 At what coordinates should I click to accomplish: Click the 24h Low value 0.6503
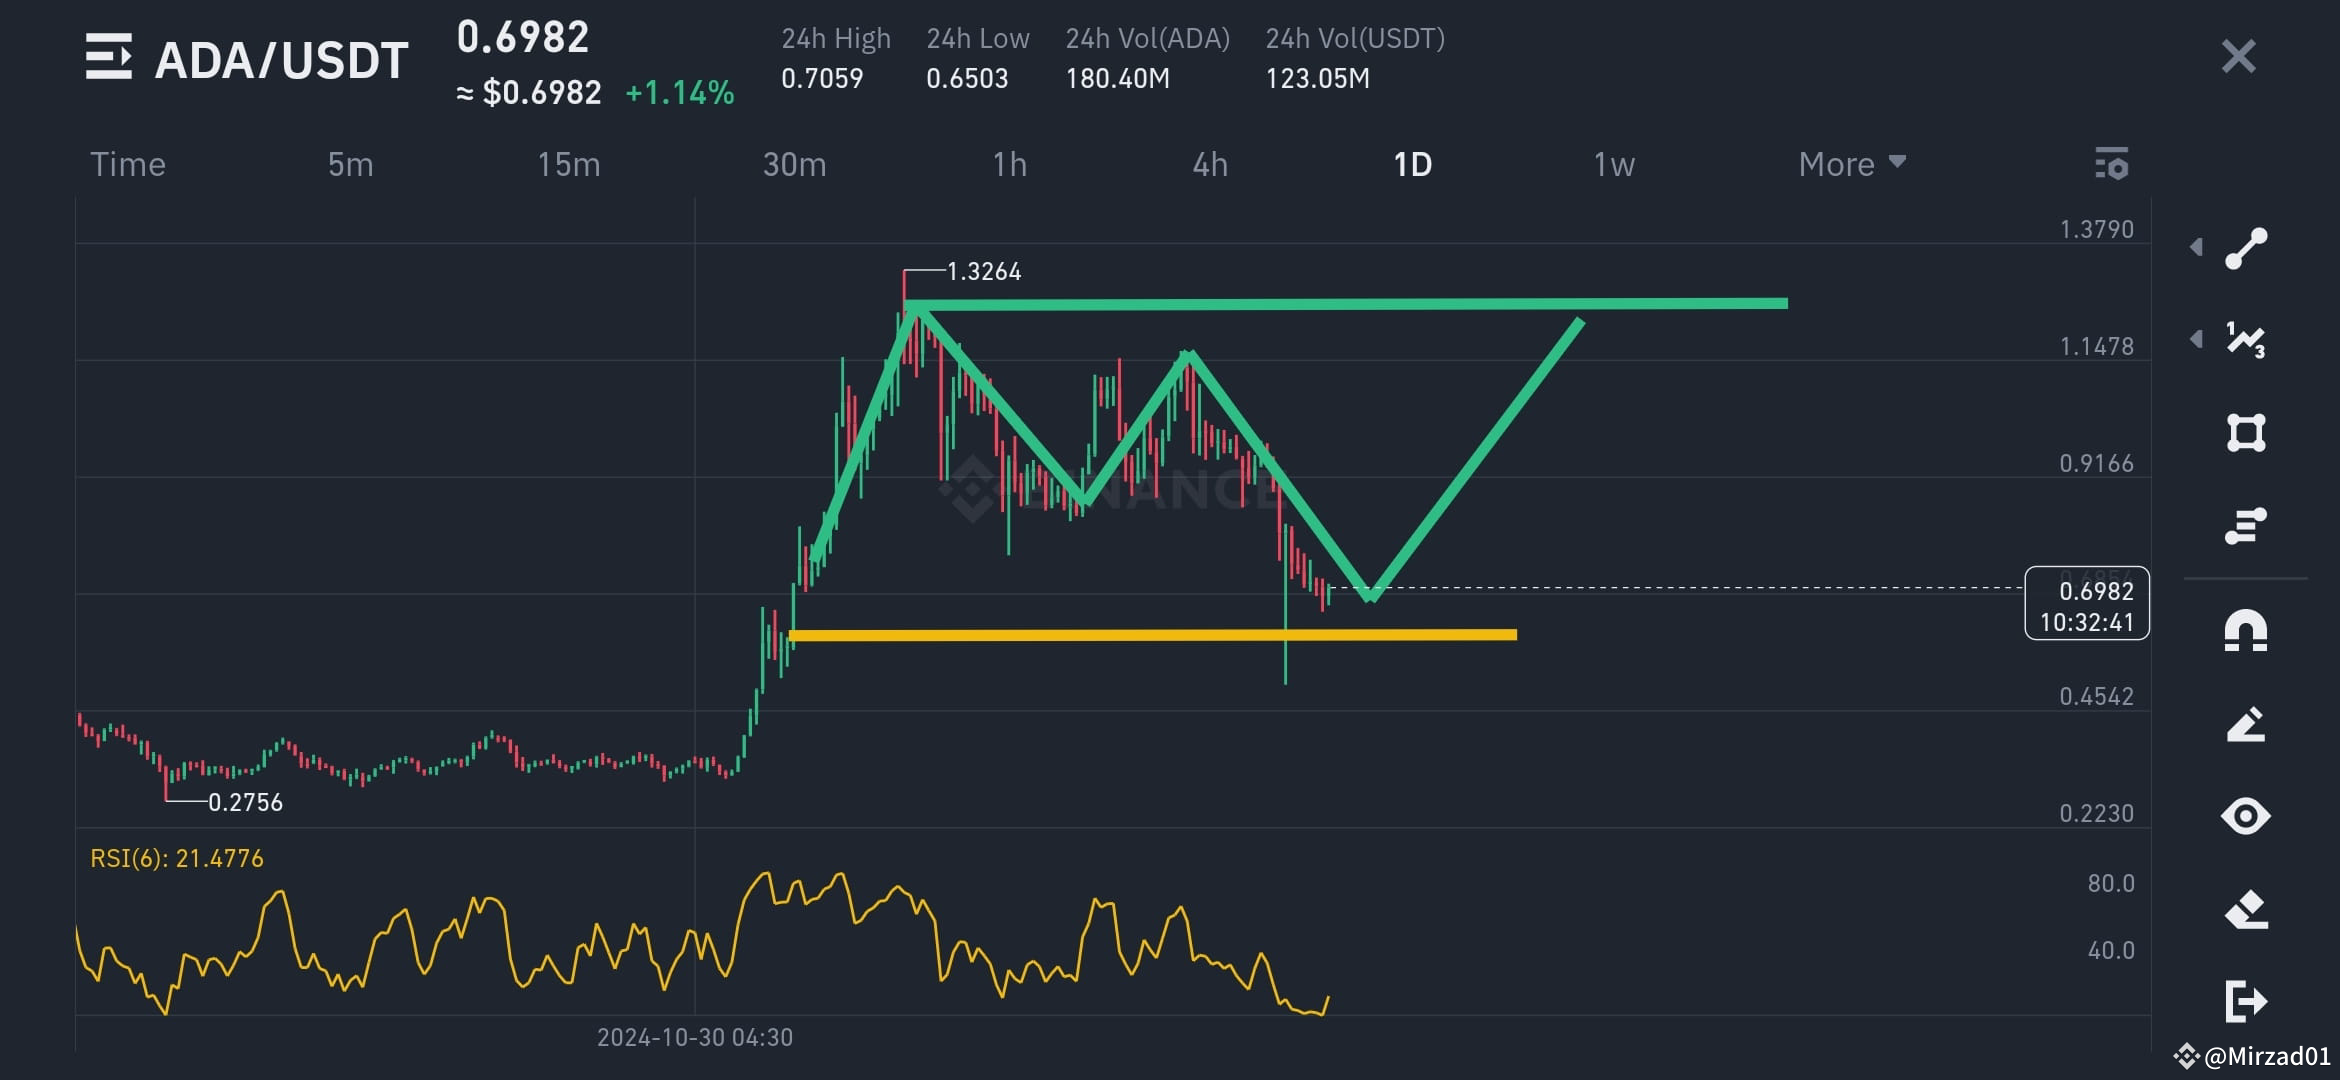coord(967,78)
